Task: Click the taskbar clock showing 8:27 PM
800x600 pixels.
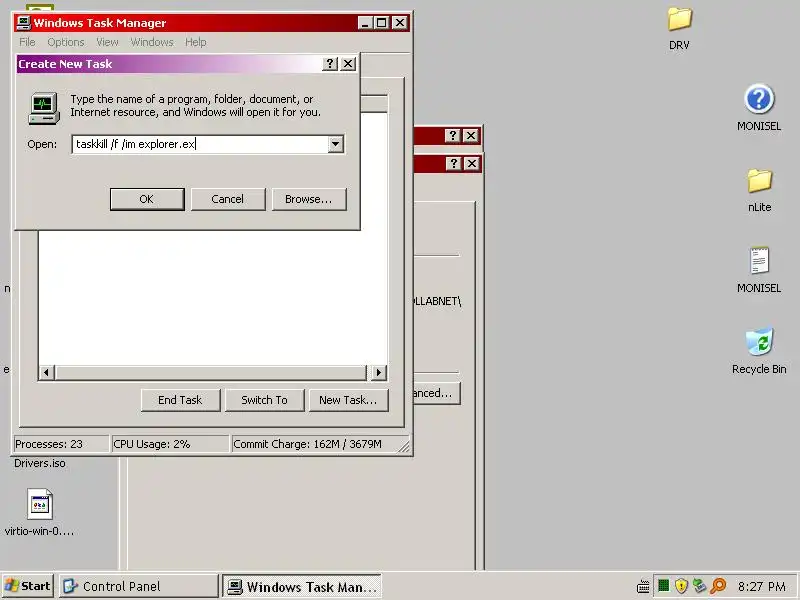Action: [762, 586]
